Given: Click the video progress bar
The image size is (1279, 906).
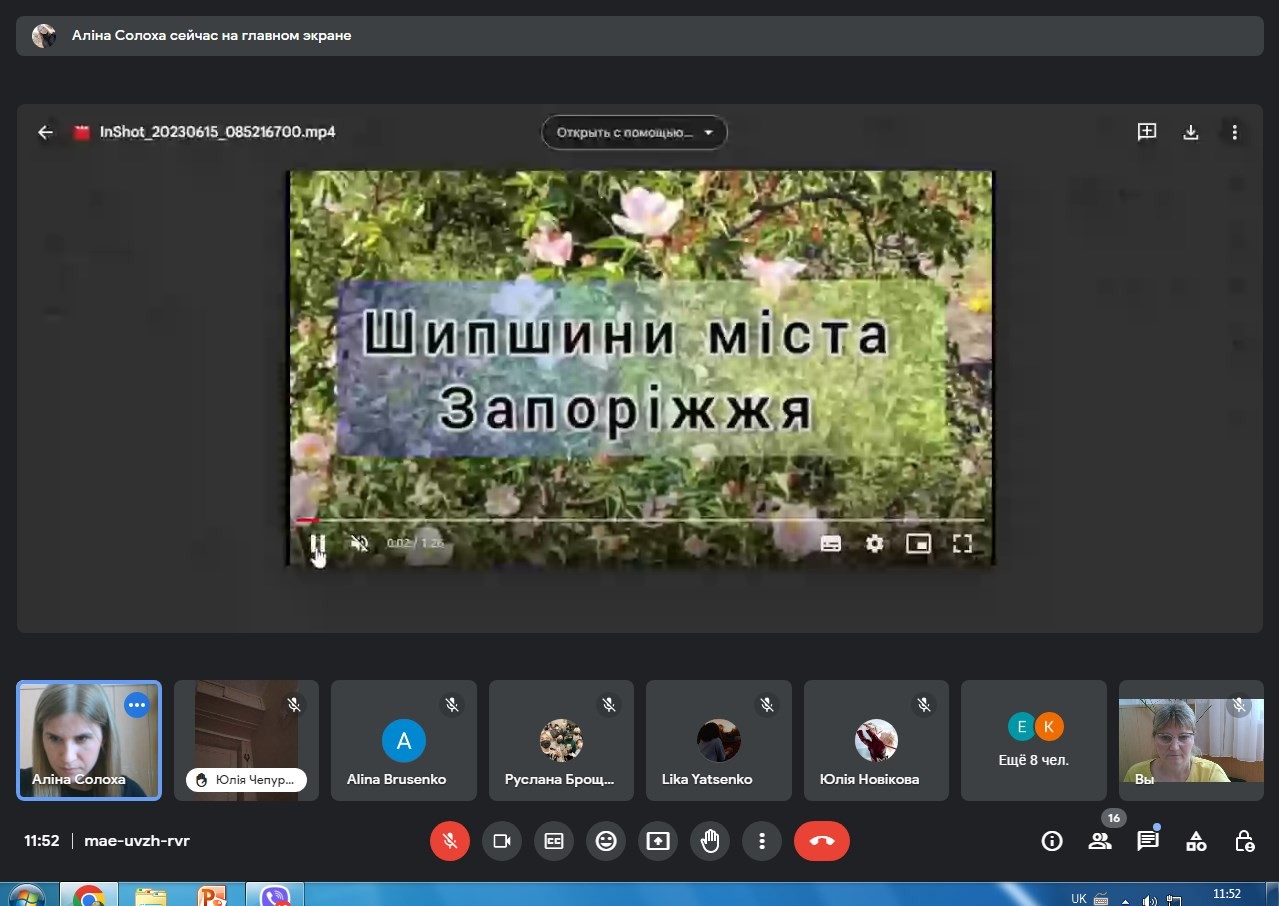Looking at the screenshot, I should 640,520.
